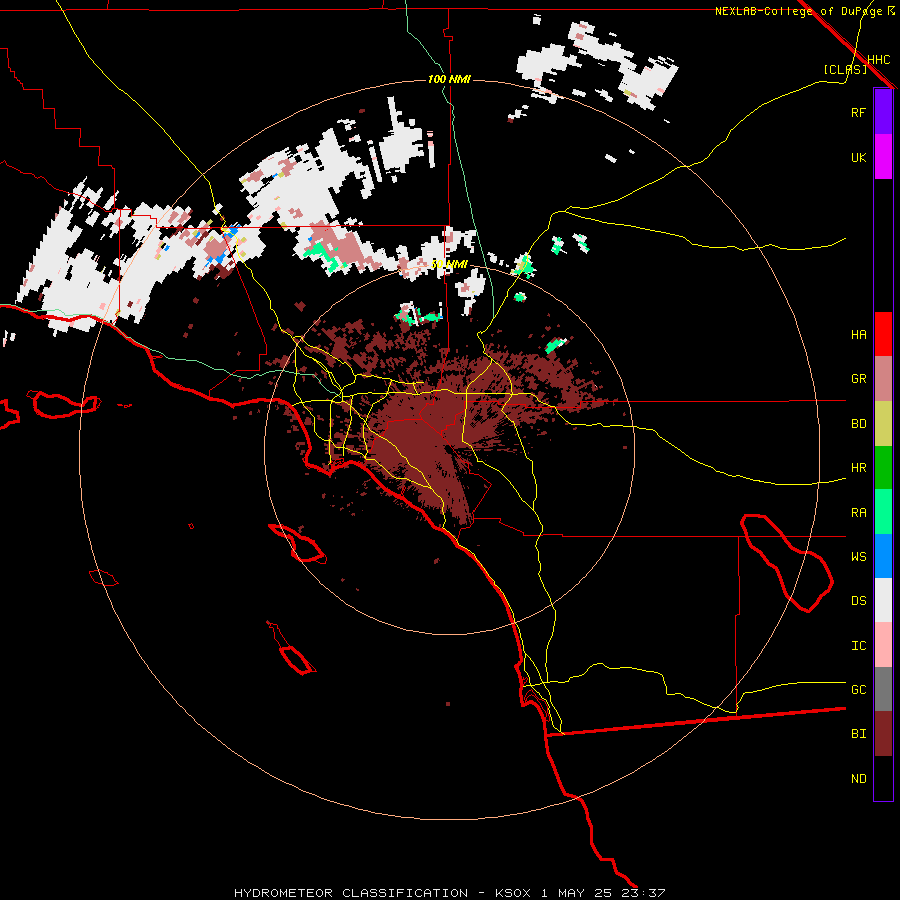Click the RF purple legend swatch

[883, 112]
